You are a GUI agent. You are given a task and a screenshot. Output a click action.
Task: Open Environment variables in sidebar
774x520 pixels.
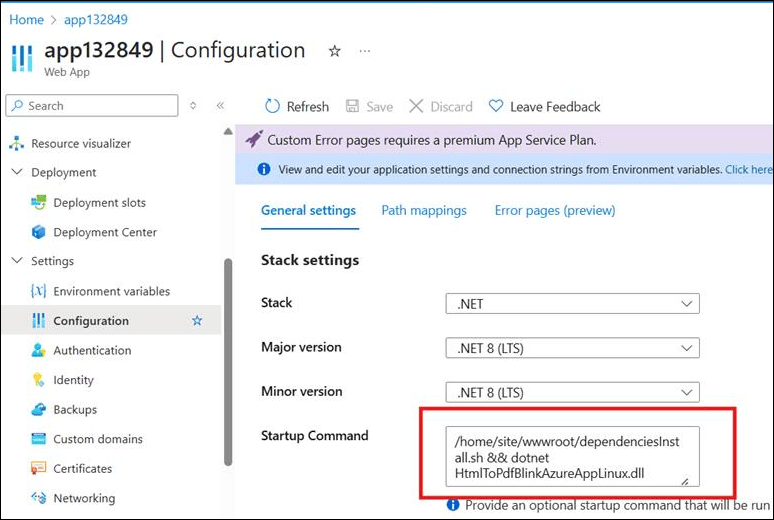112,291
